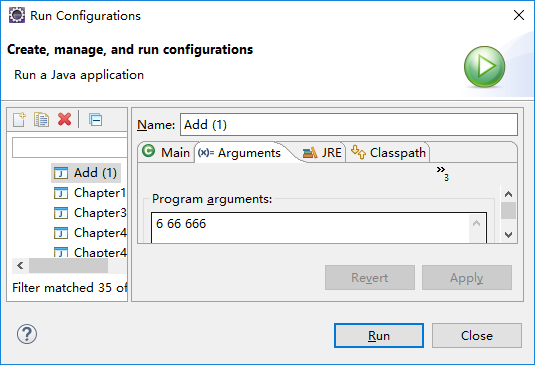Click the configuration list scroll left arrow
The width and height of the screenshot is (535, 365).
coord(20,265)
